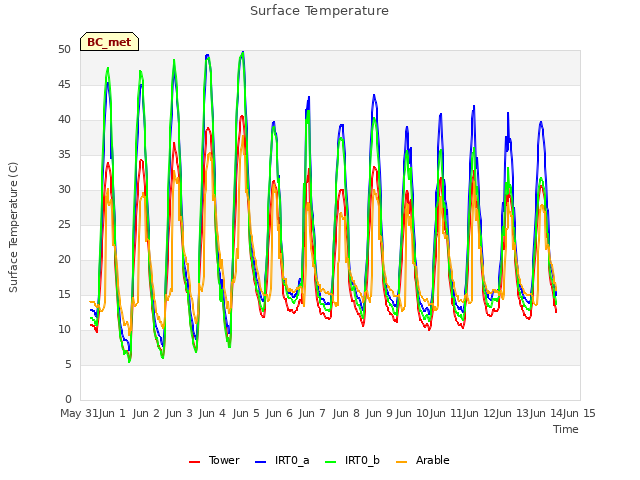
Task: Click the Time x-axis label
Action: pos(566,429)
